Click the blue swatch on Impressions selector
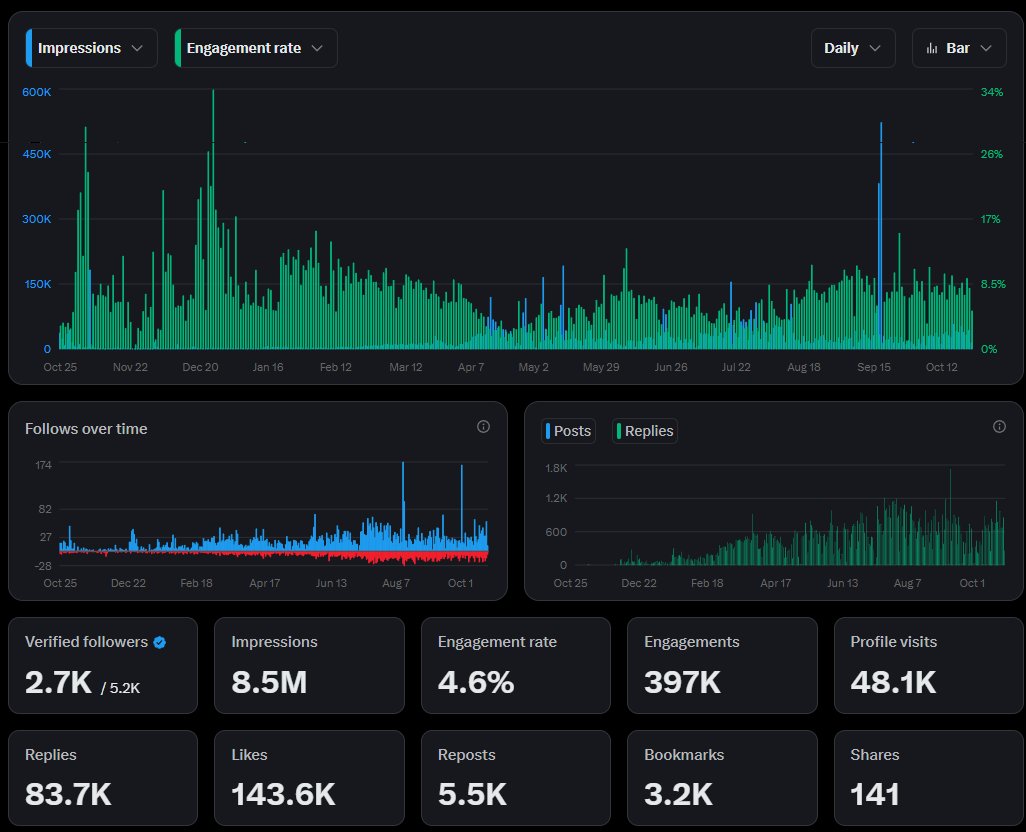Image resolution: width=1026 pixels, height=832 pixels. (x=29, y=48)
